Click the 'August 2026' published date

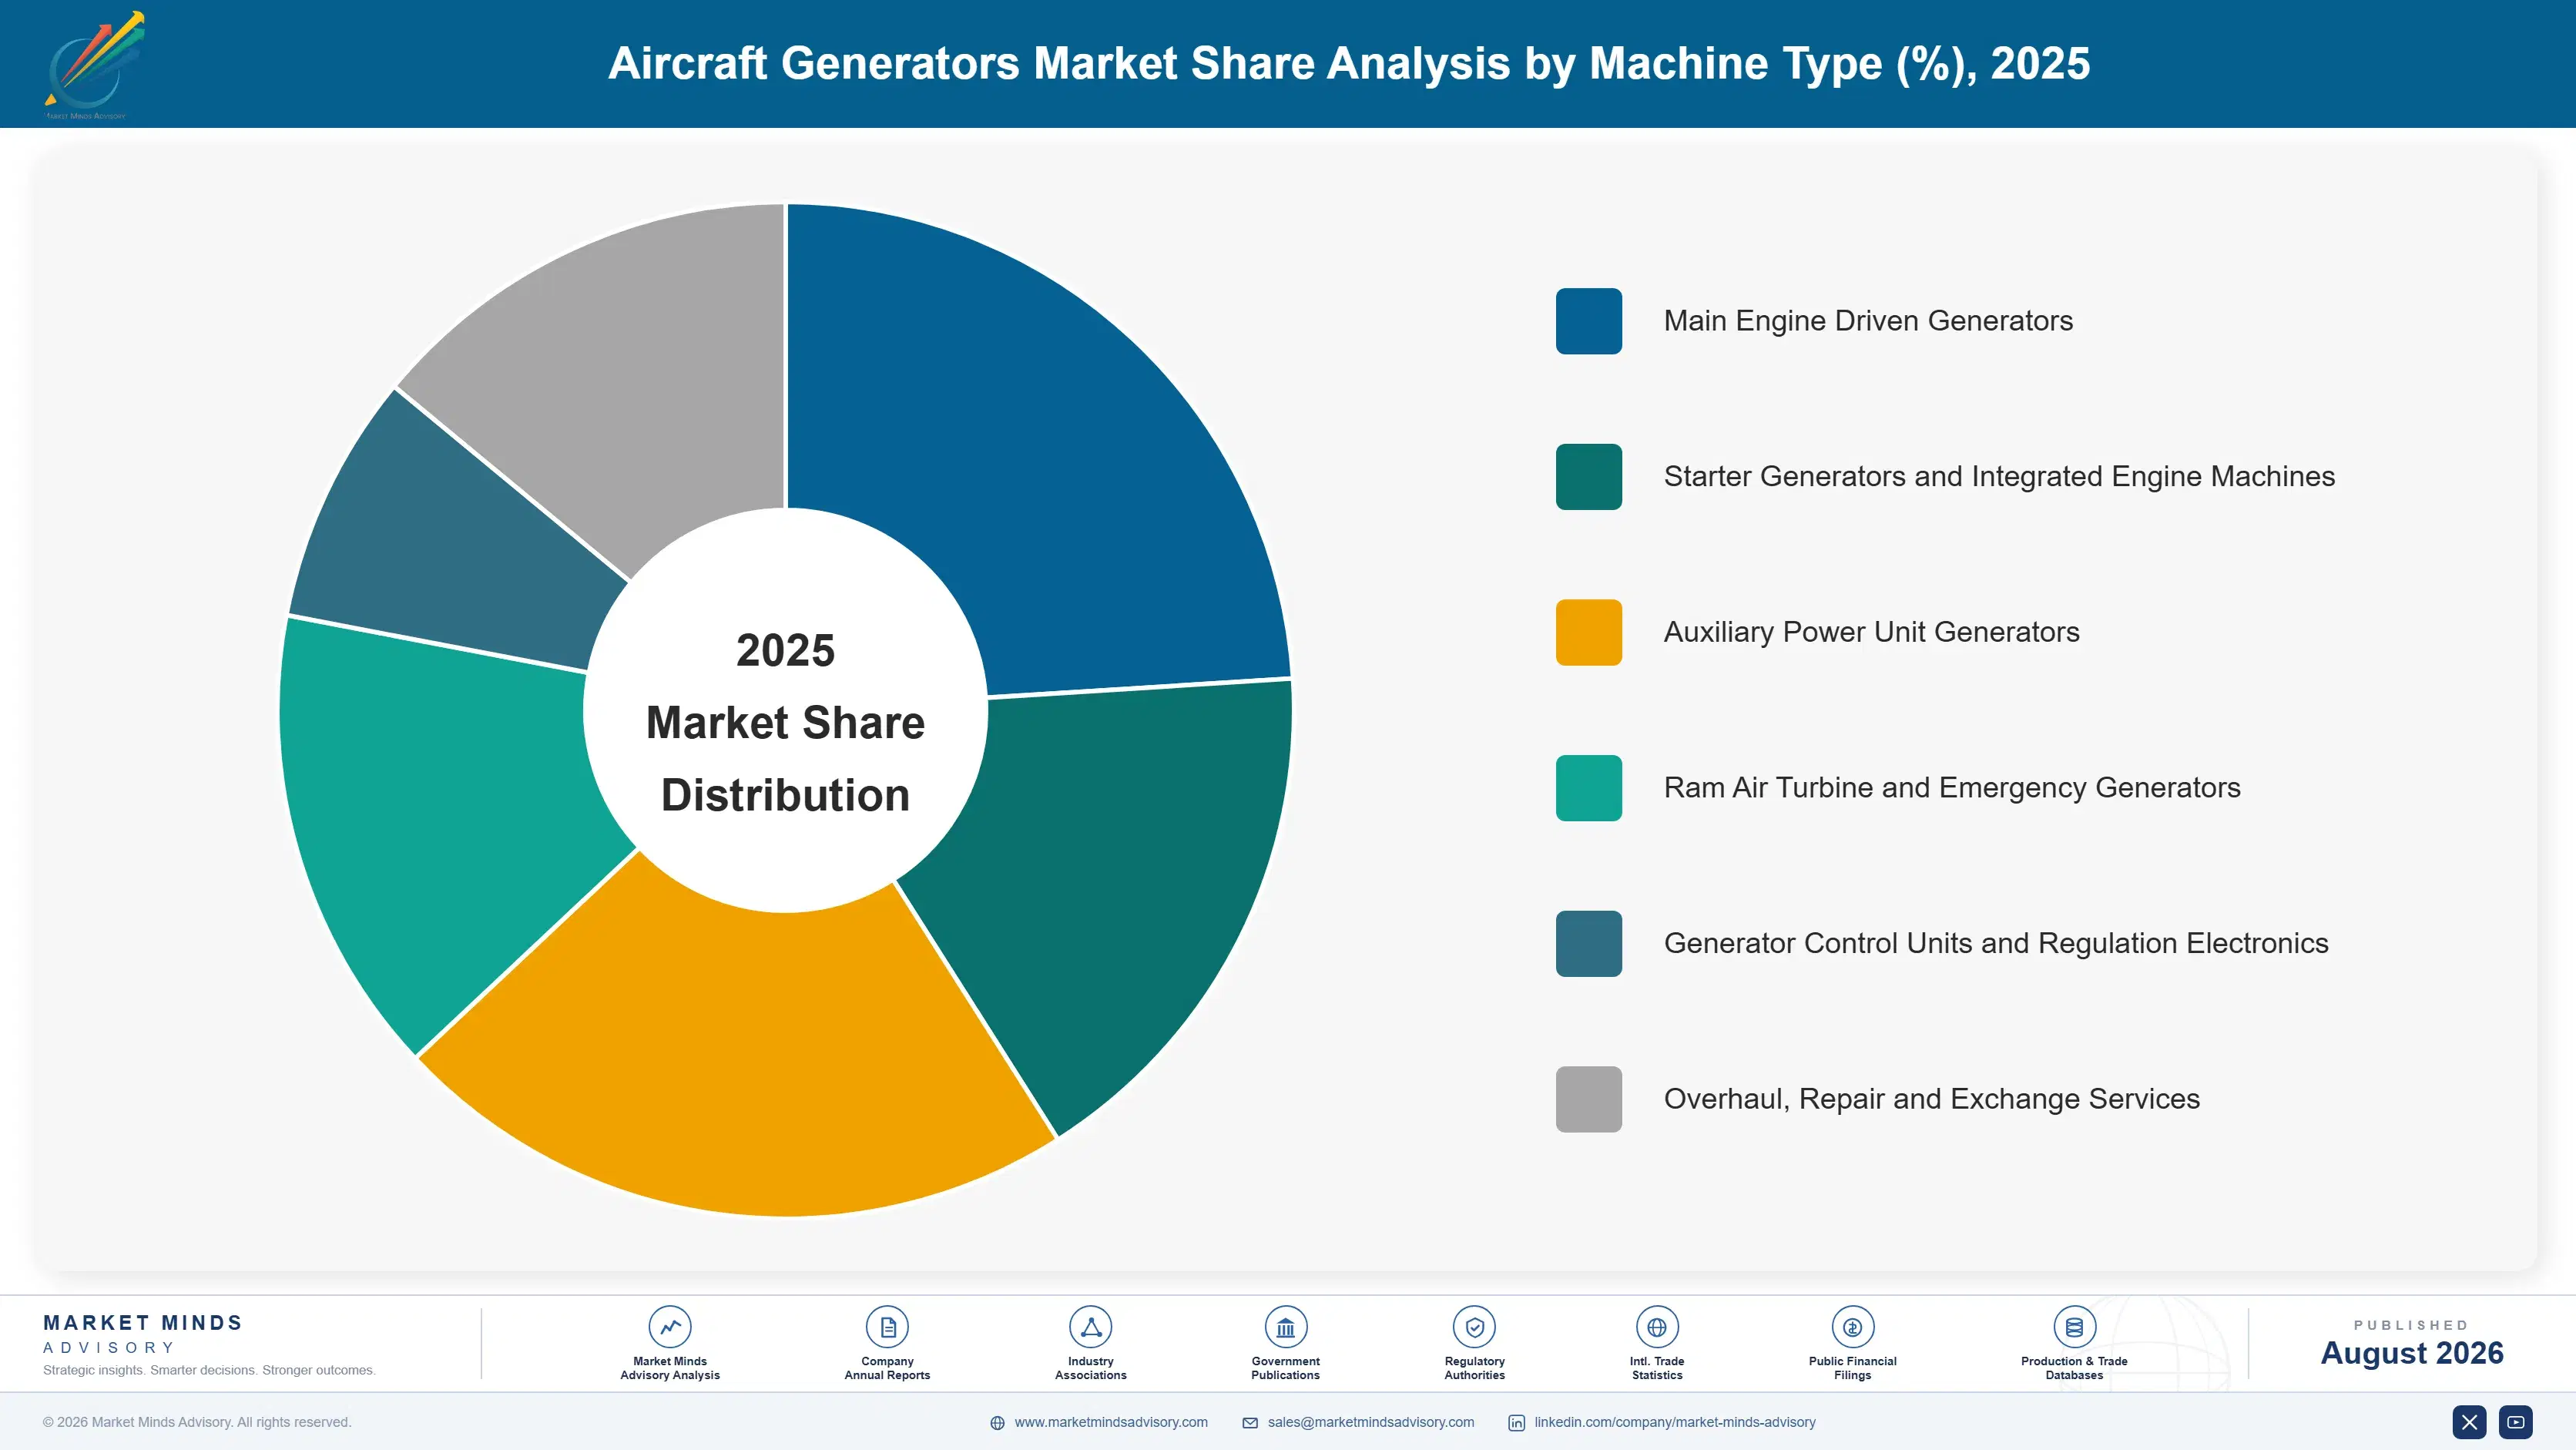2412,1353
